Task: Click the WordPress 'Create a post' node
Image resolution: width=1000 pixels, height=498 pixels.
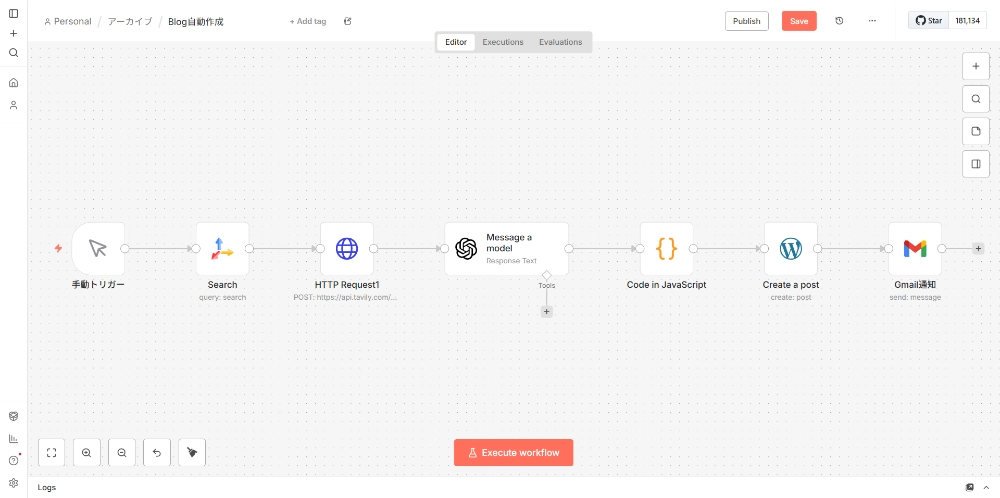Action: [x=790, y=249]
